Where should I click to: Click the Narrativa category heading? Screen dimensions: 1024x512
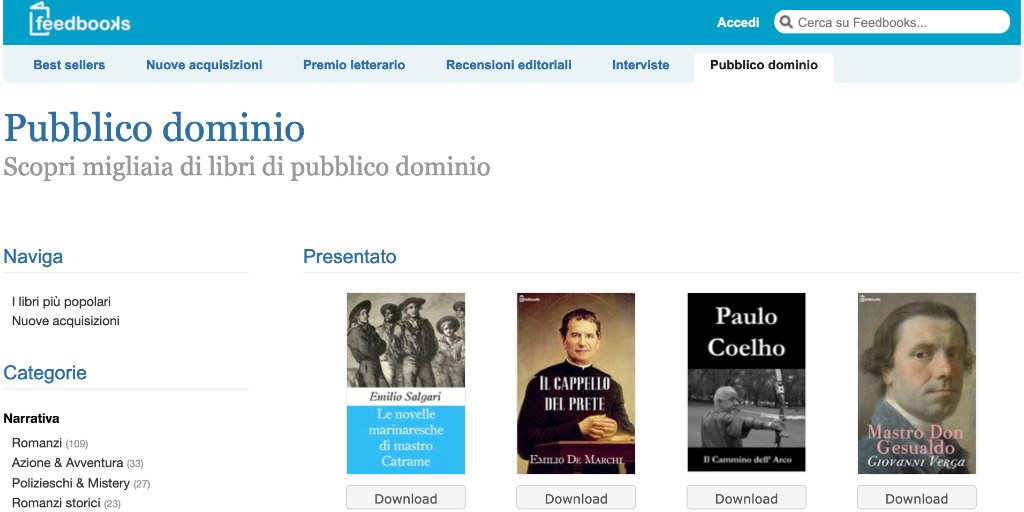31,418
